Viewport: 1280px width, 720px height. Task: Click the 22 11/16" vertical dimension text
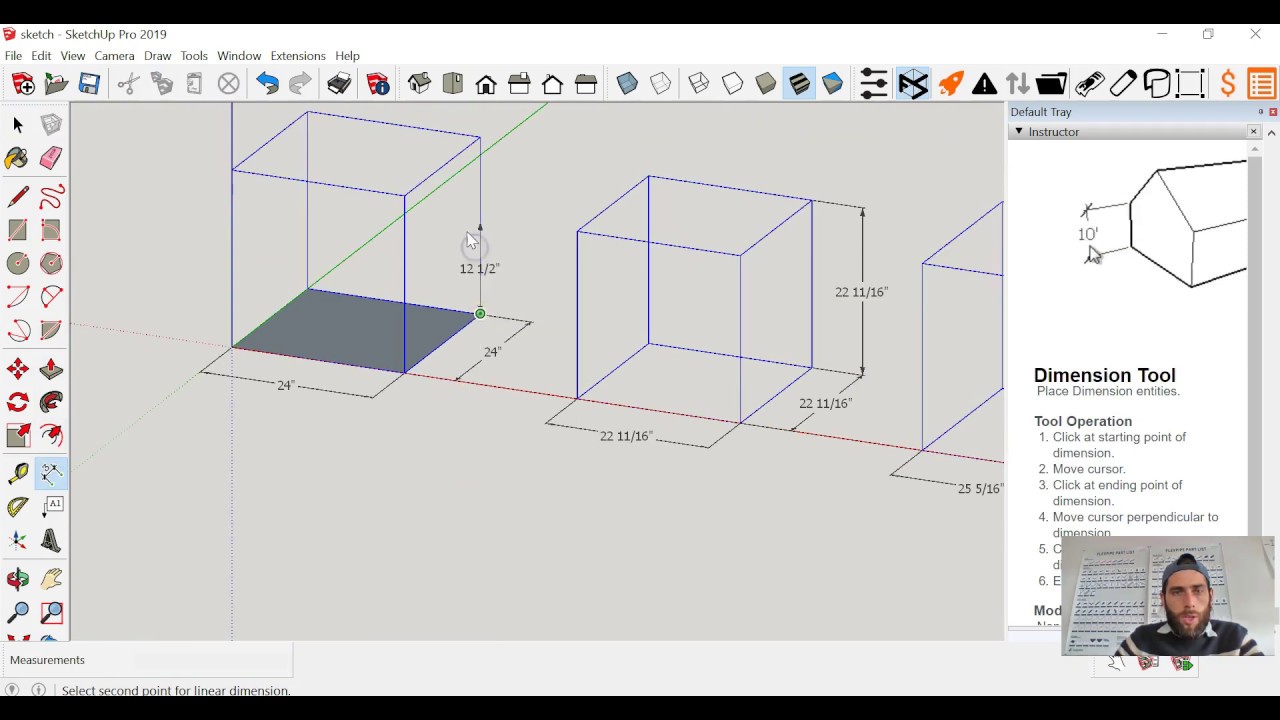click(861, 292)
